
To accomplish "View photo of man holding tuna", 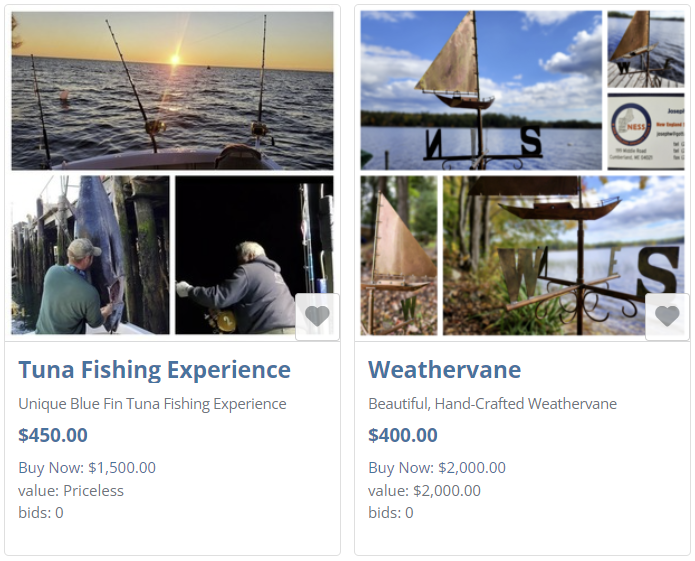I will [90, 255].
